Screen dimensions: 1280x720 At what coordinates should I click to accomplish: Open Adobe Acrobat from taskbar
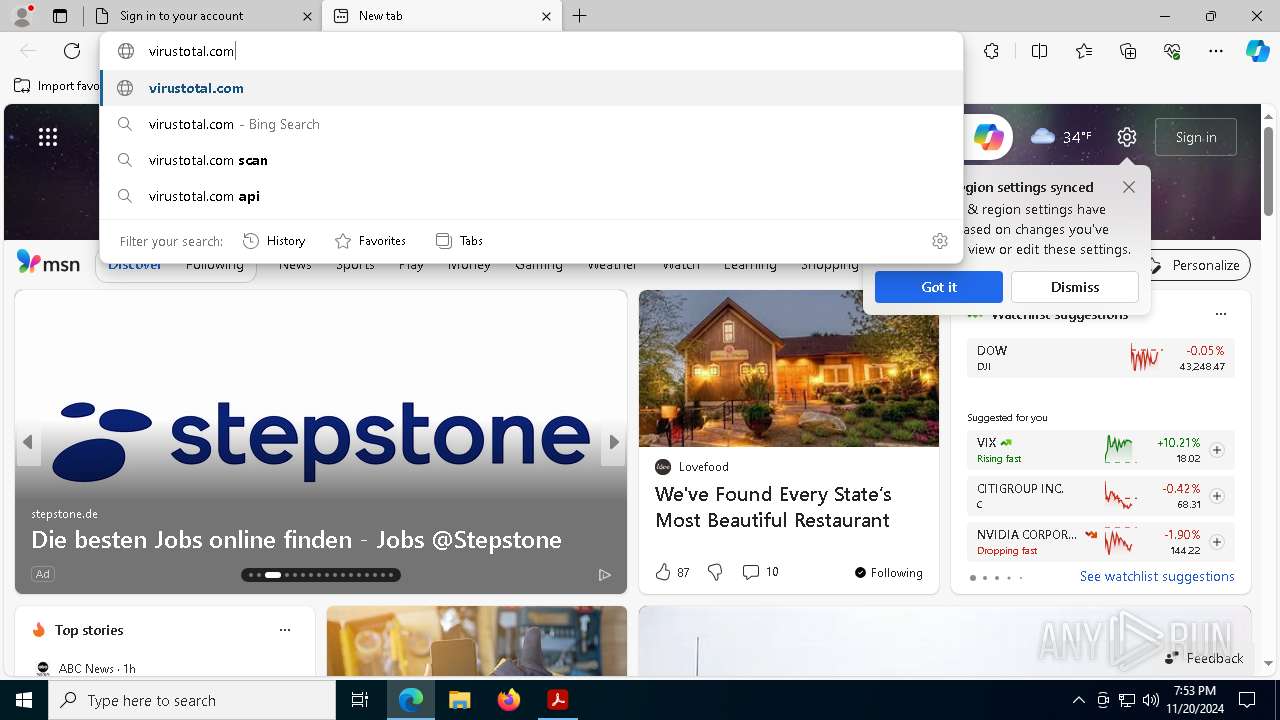[x=557, y=700]
